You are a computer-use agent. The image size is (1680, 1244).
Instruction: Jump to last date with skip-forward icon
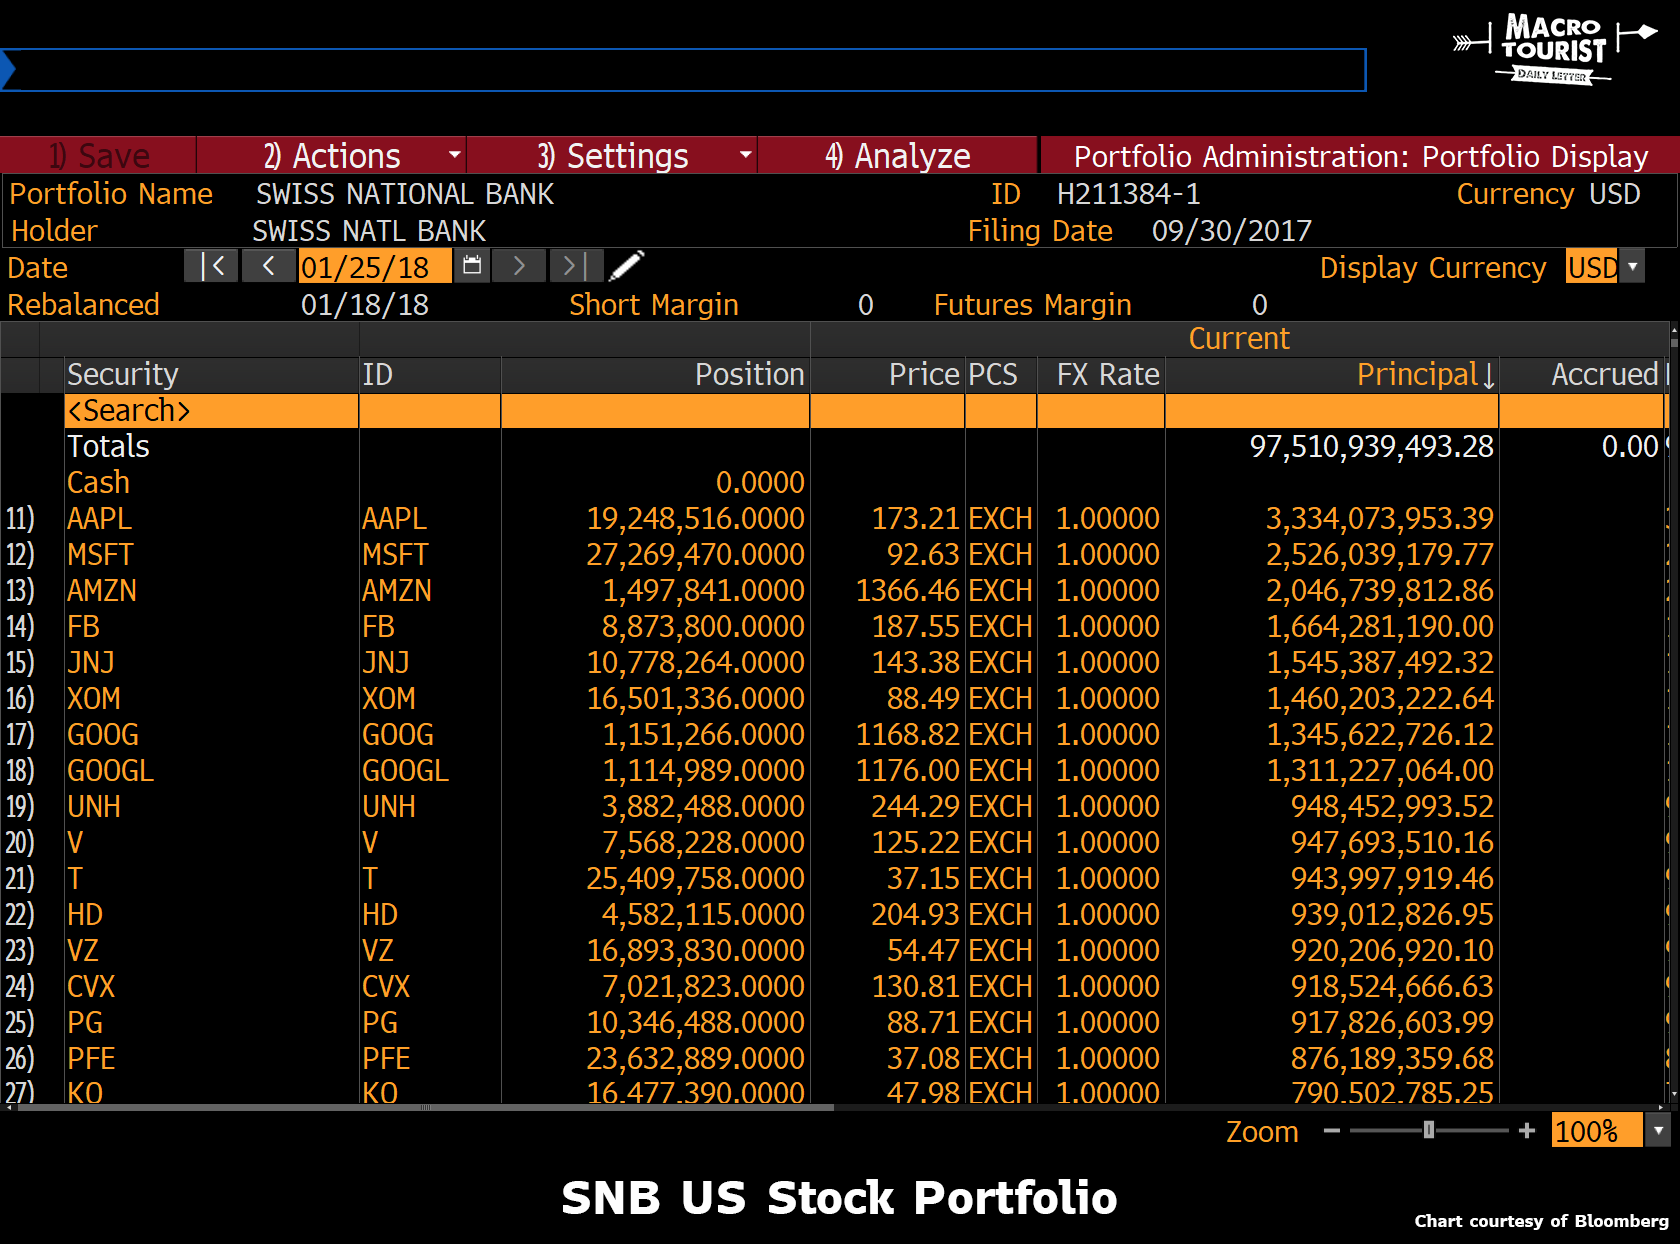click(x=574, y=267)
